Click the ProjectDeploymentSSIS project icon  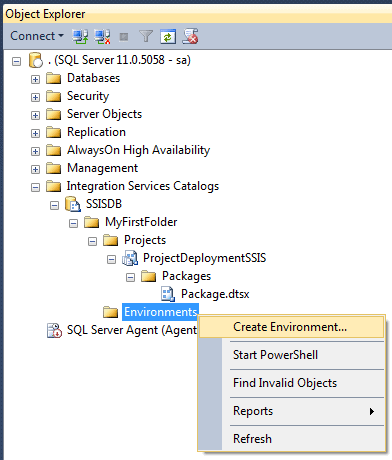[130, 258]
